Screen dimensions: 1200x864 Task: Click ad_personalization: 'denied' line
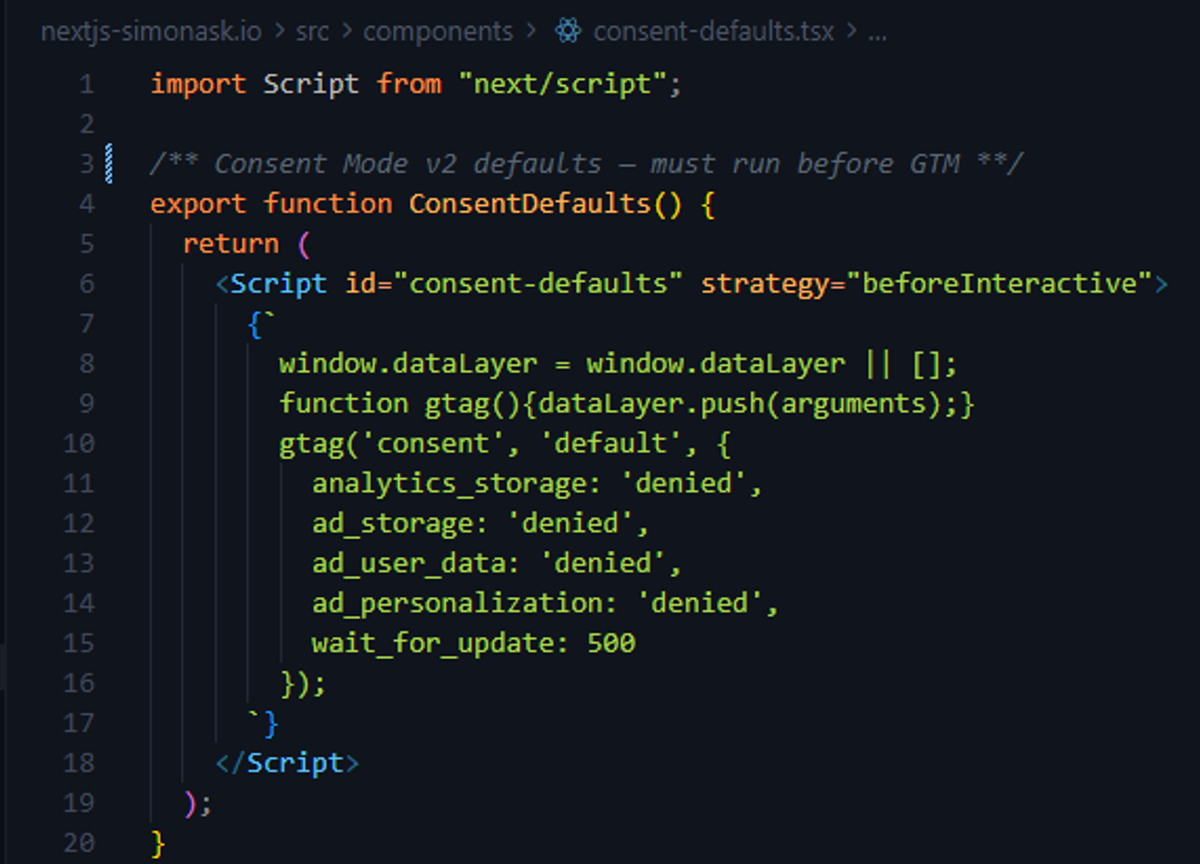pos(545,604)
